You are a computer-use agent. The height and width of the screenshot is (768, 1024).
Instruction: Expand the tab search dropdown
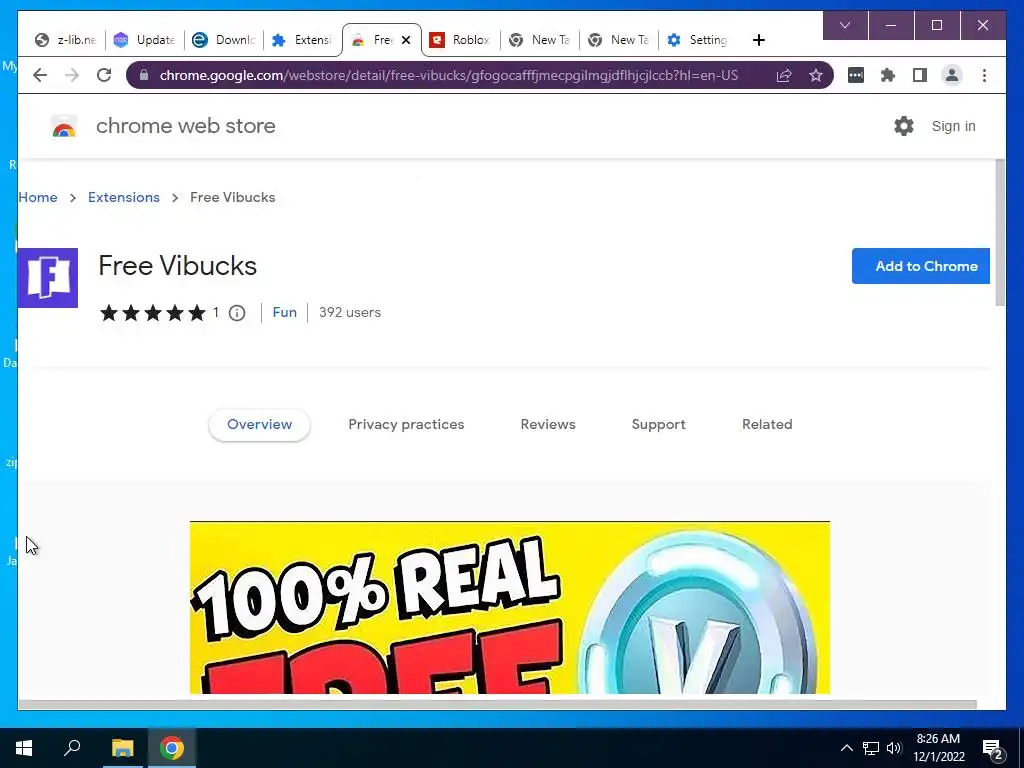coord(845,25)
